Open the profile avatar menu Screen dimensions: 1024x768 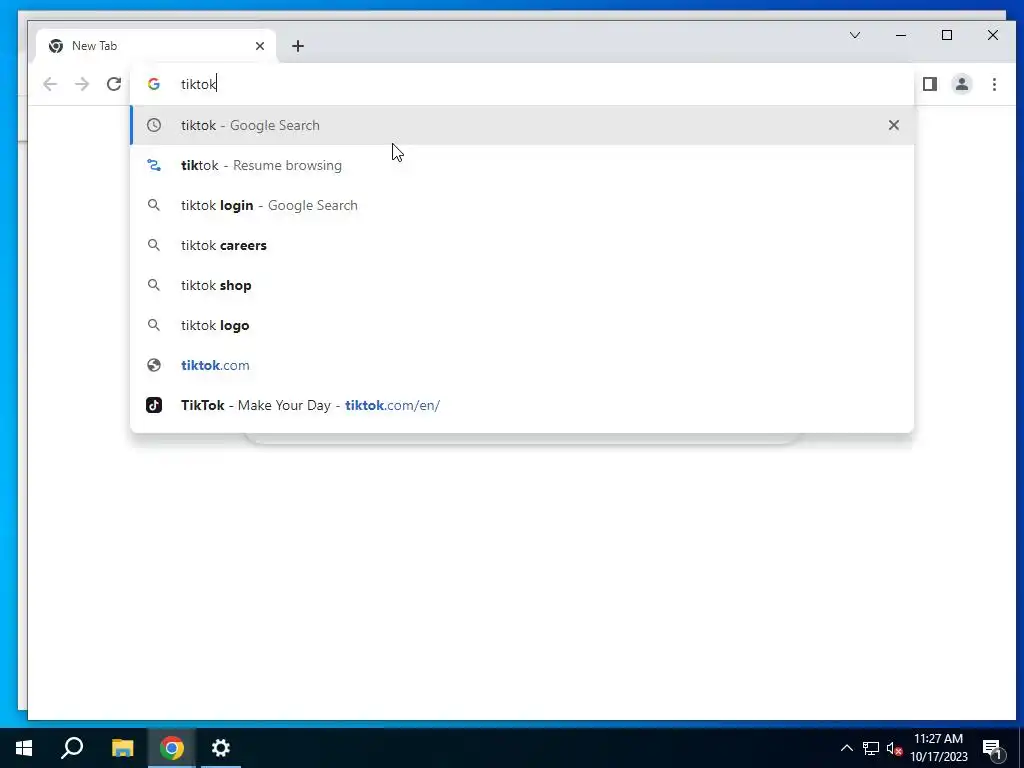click(962, 84)
